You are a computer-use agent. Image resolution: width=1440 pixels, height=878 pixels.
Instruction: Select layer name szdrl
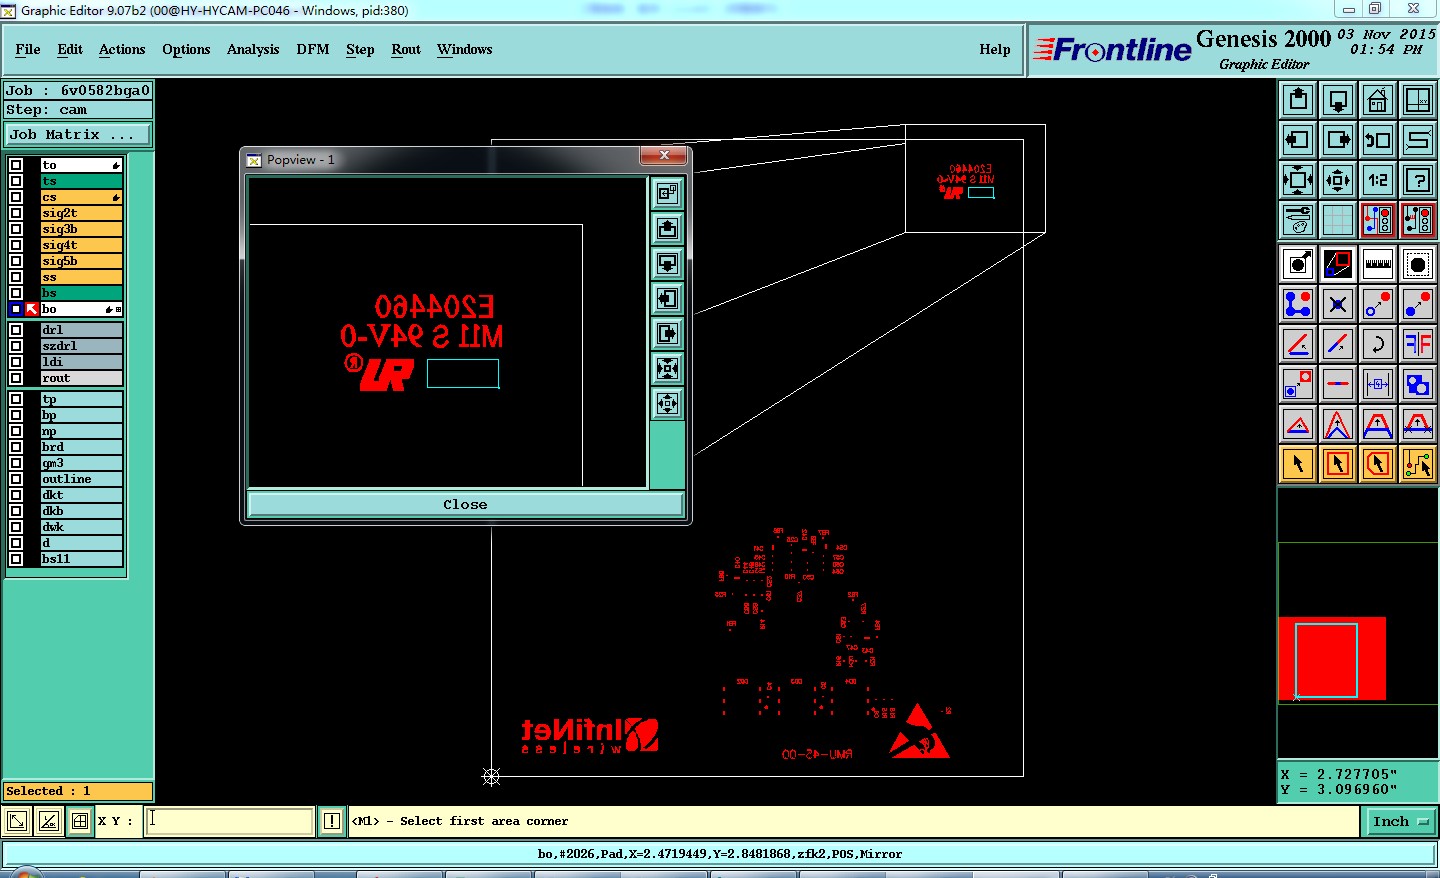[x=81, y=346]
